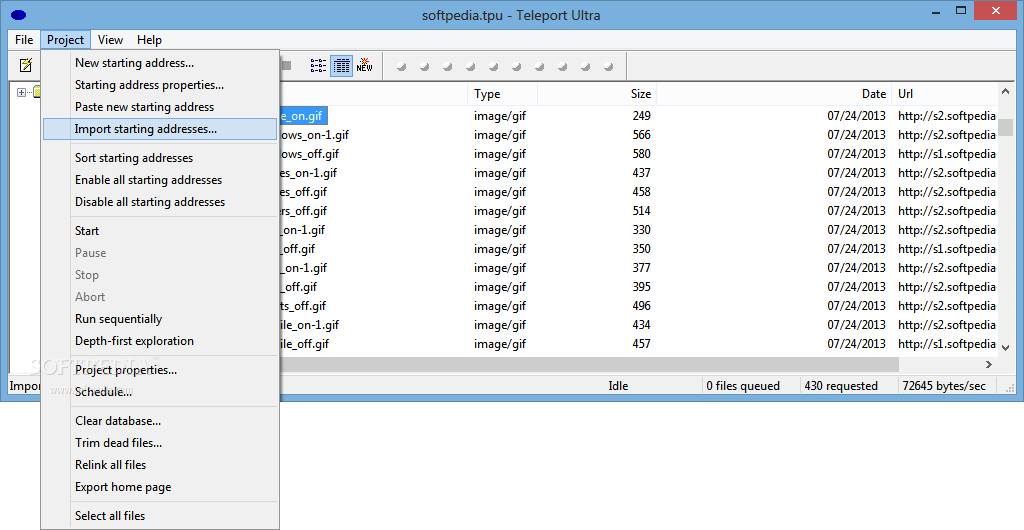This screenshot has width=1024, height=530.
Task: Toggle Run sequentially option
Action: (x=160, y=319)
